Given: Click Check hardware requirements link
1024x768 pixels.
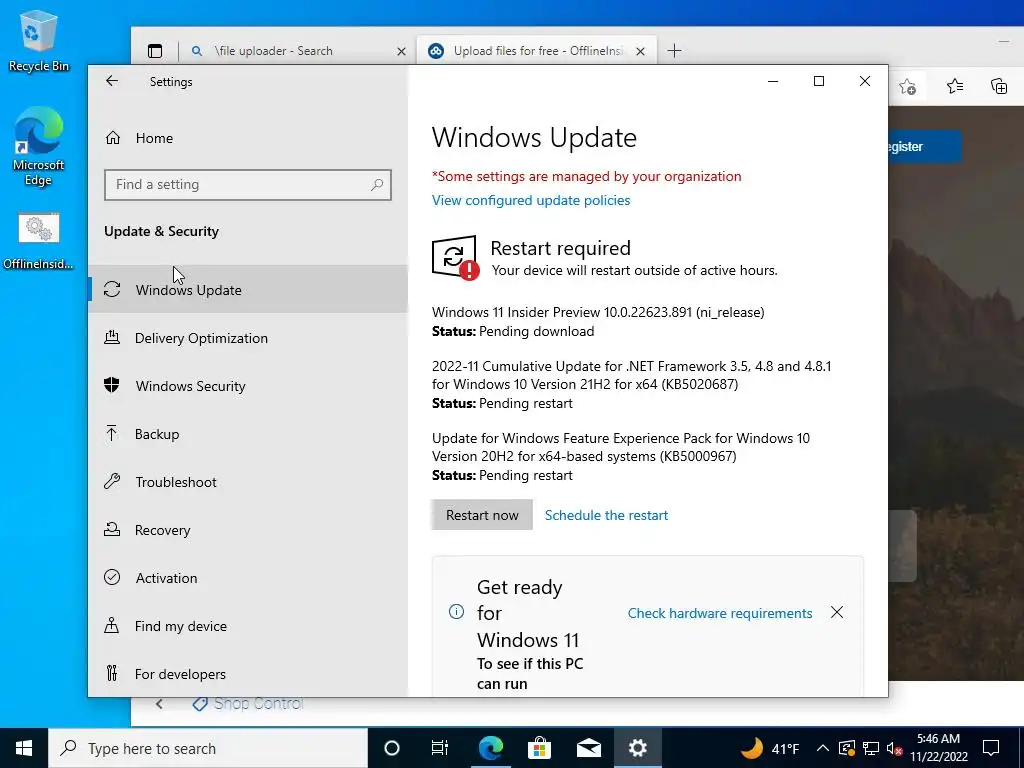Looking at the screenshot, I should coord(720,613).
